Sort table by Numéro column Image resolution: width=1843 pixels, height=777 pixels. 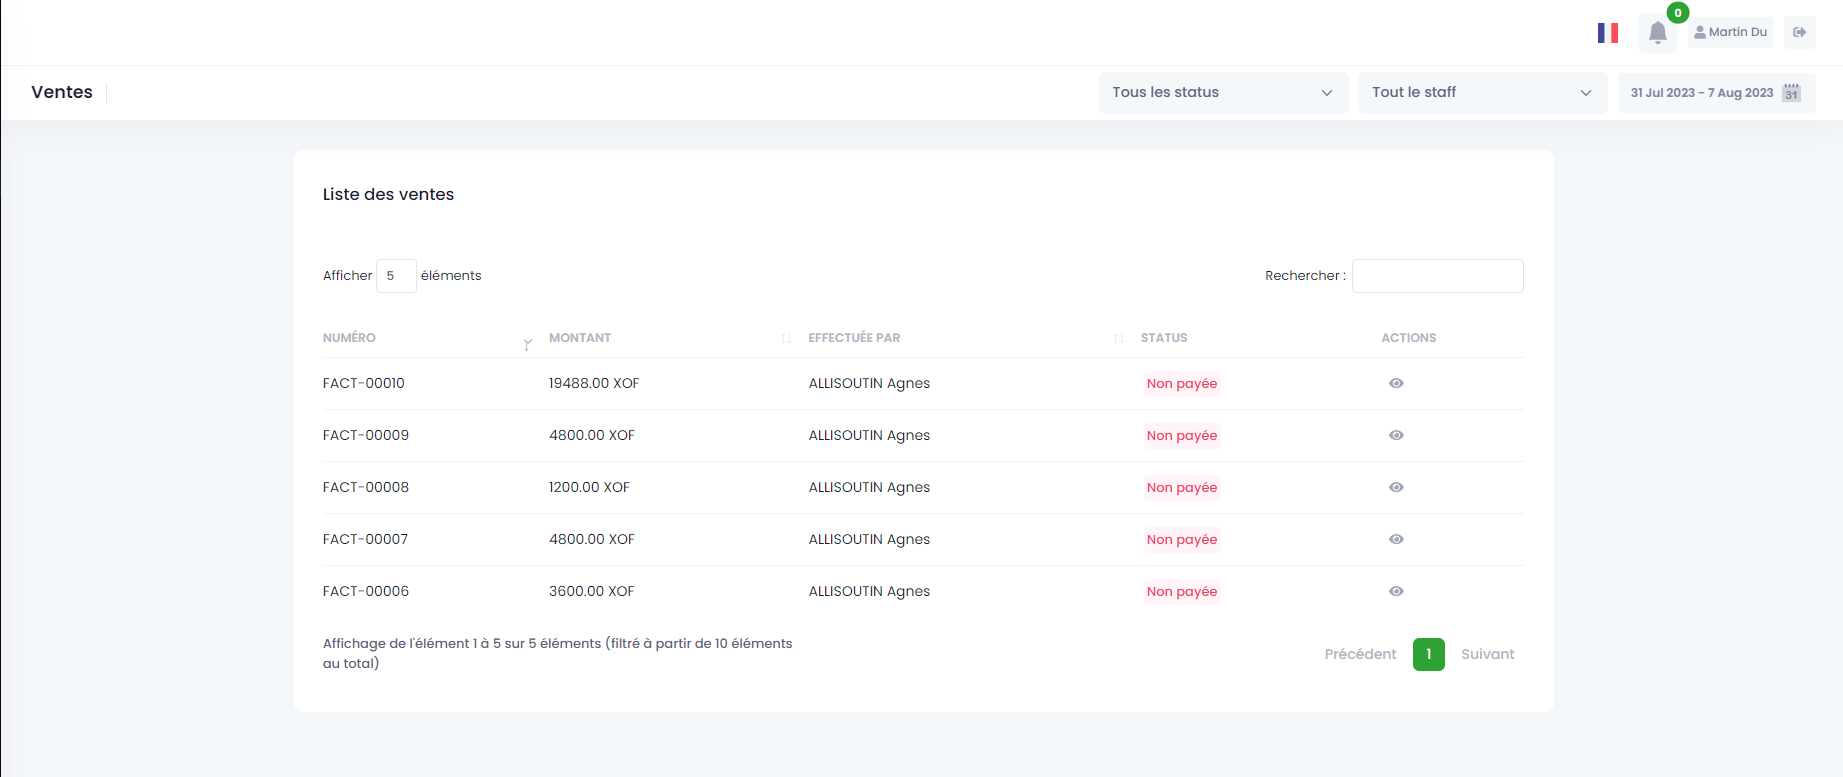349,338
